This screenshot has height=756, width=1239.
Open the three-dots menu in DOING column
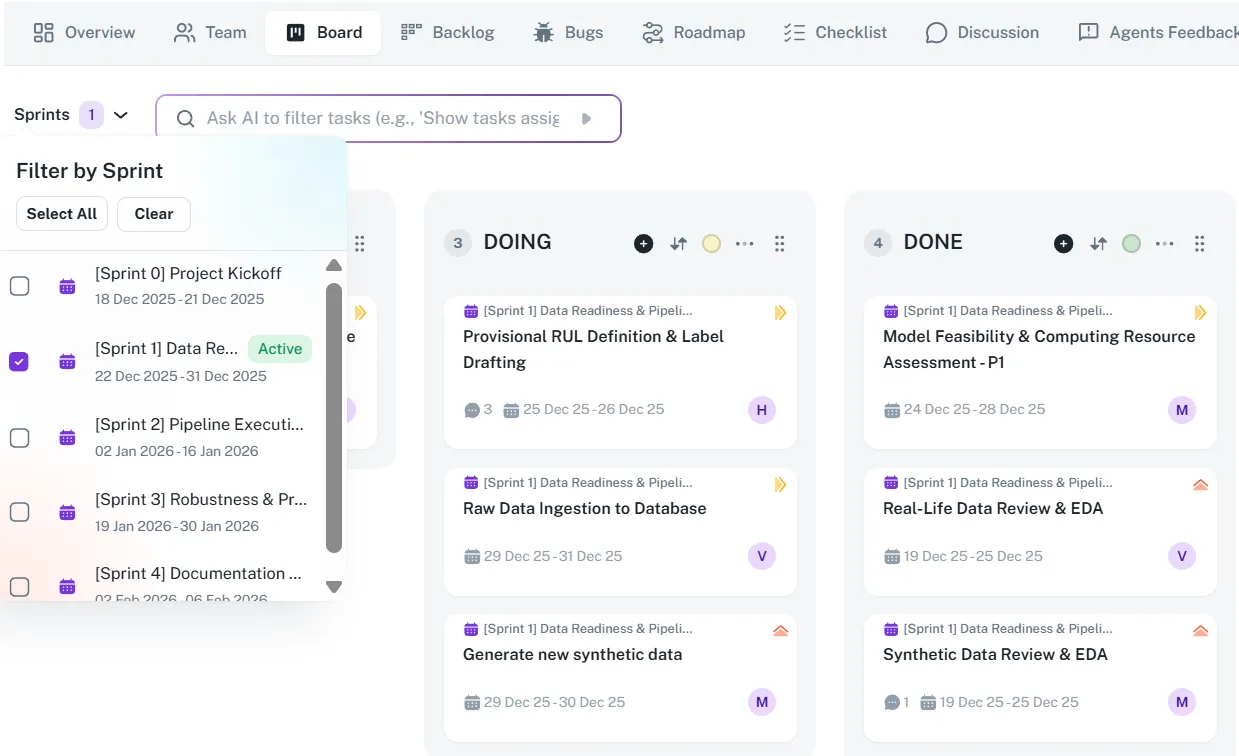(745, 243)
